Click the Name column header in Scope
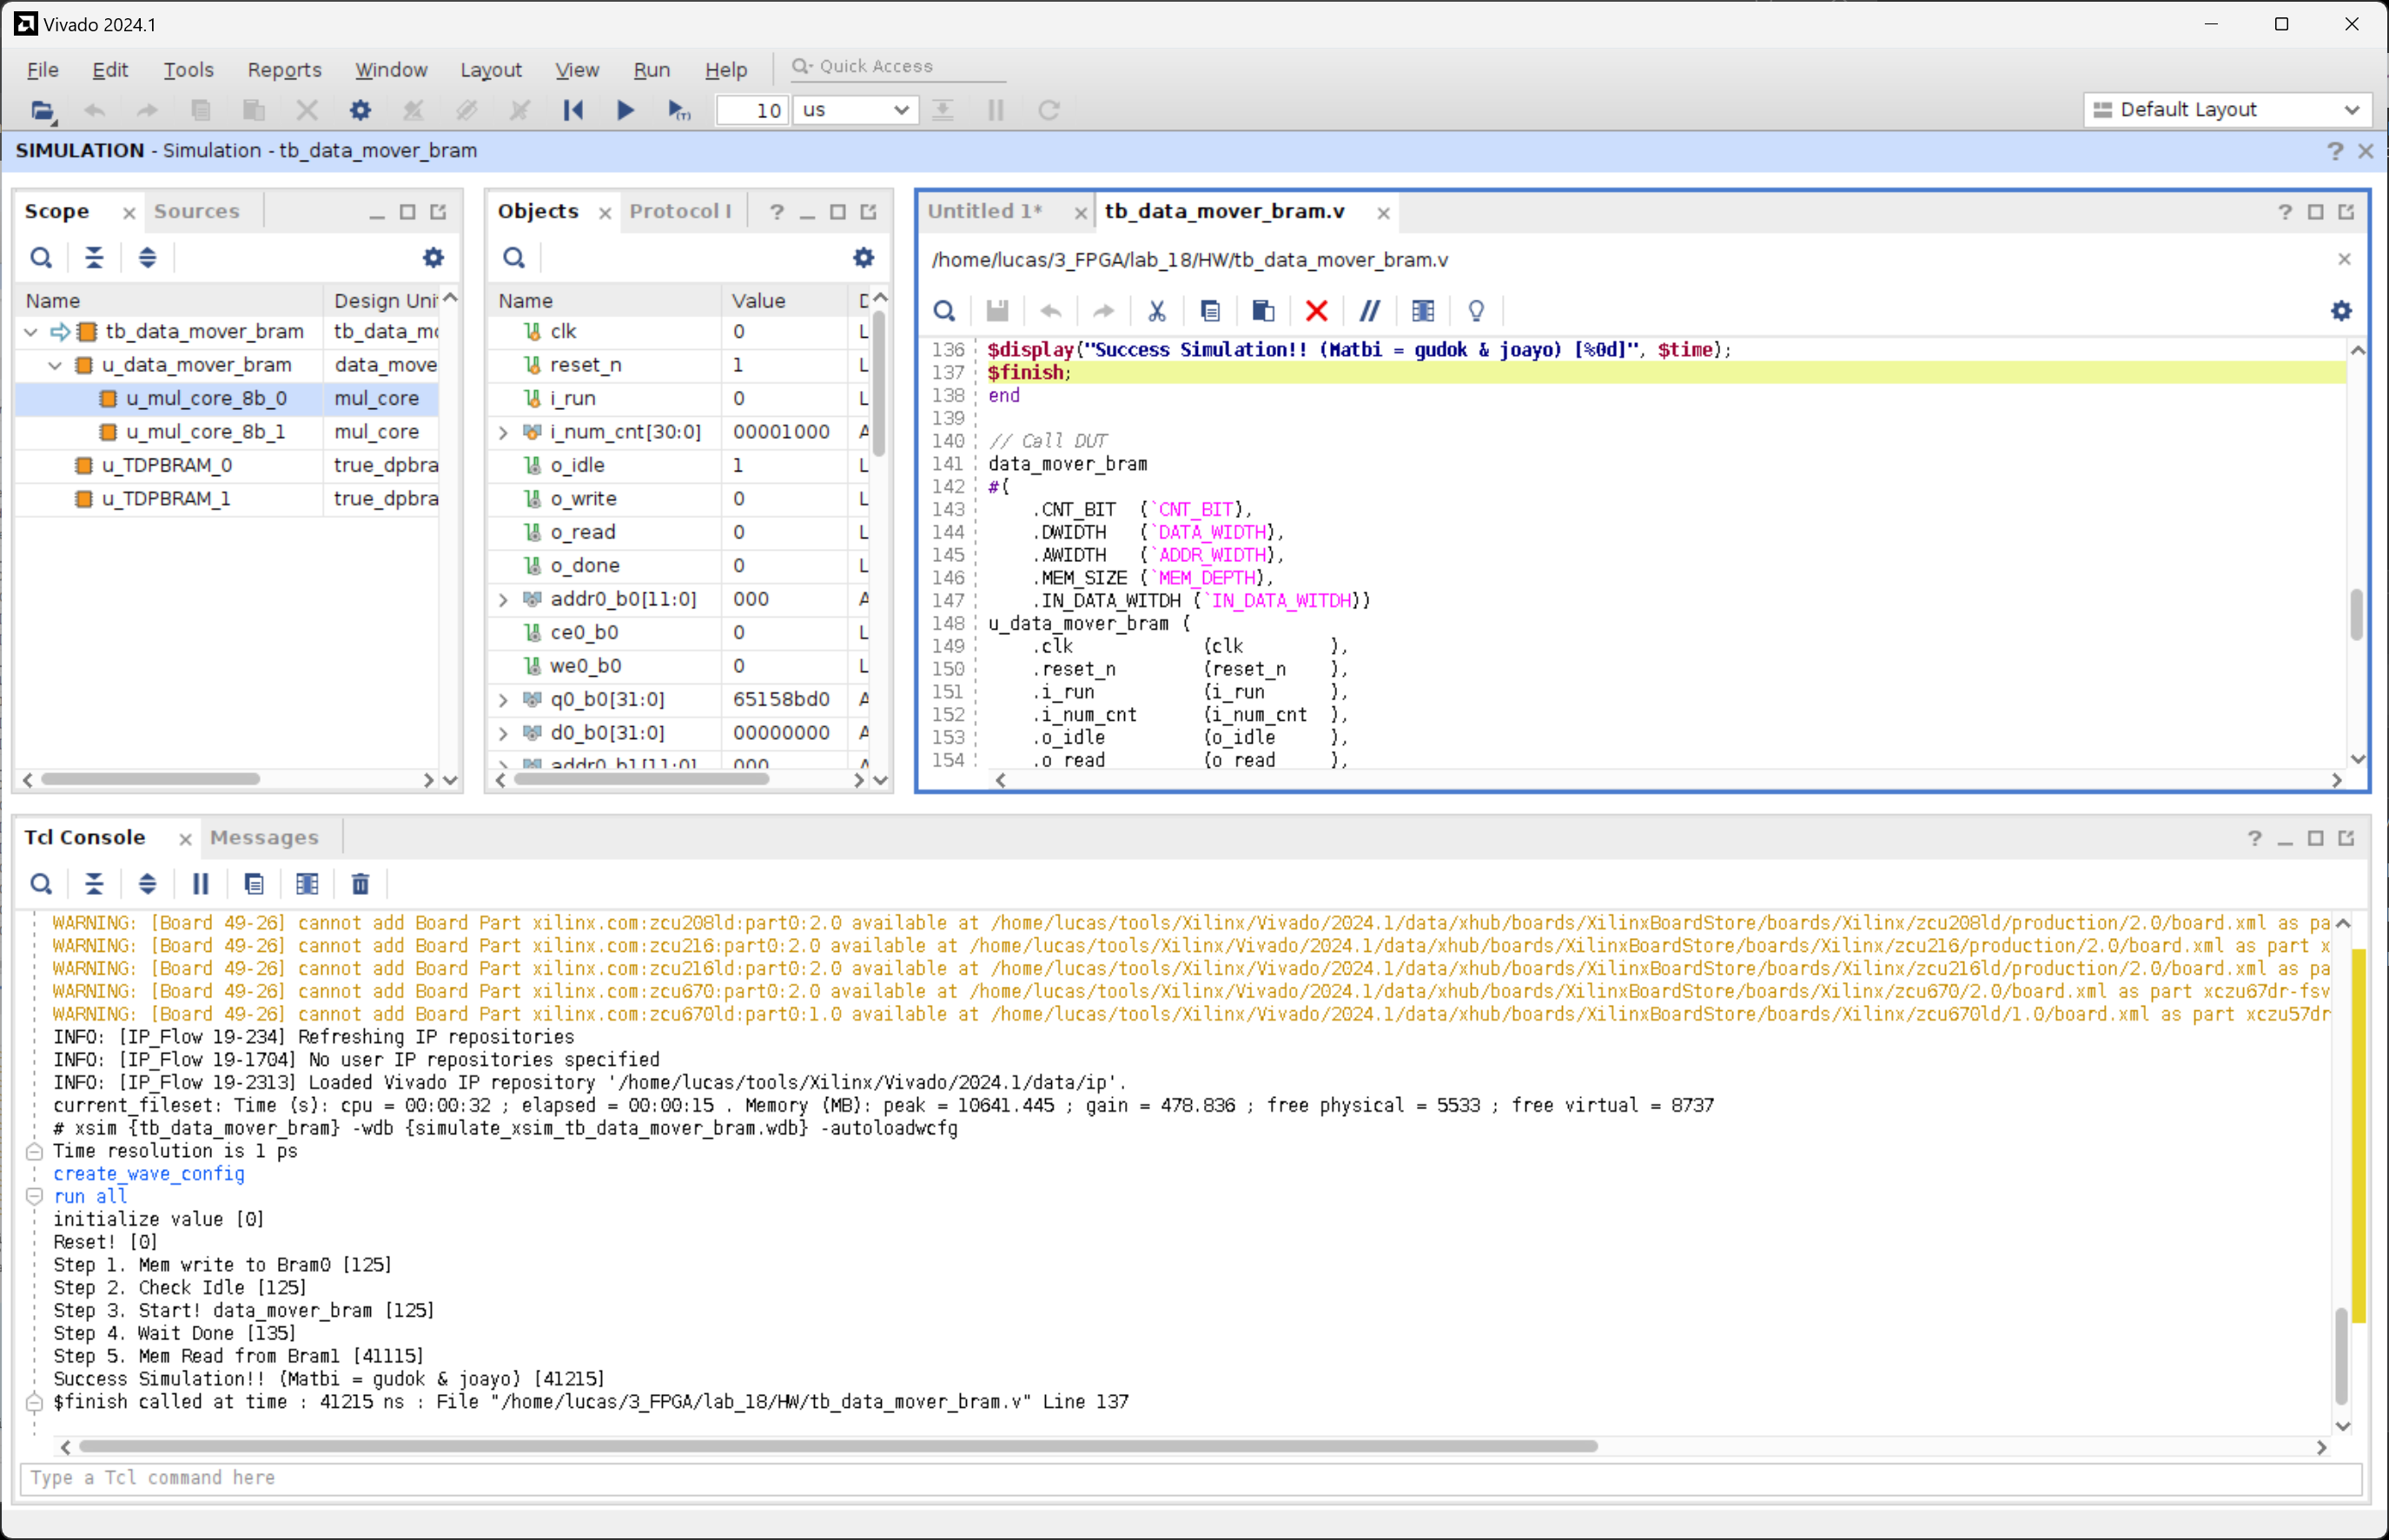 tap(170, 300)
